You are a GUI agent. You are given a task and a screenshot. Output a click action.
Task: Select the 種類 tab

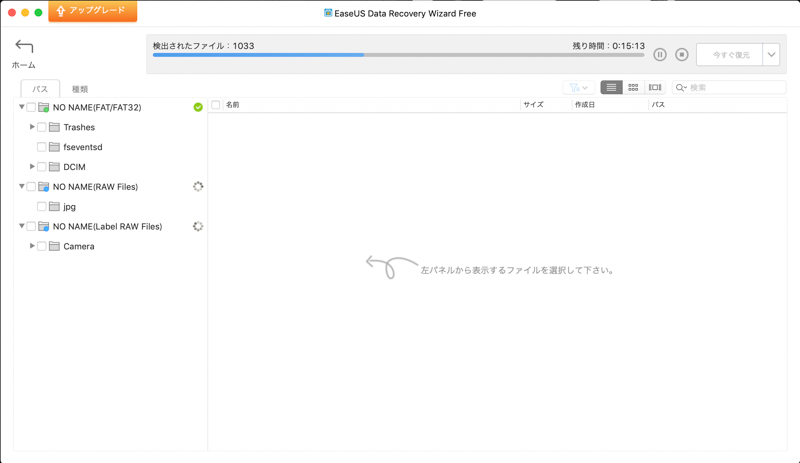(80, 89)
